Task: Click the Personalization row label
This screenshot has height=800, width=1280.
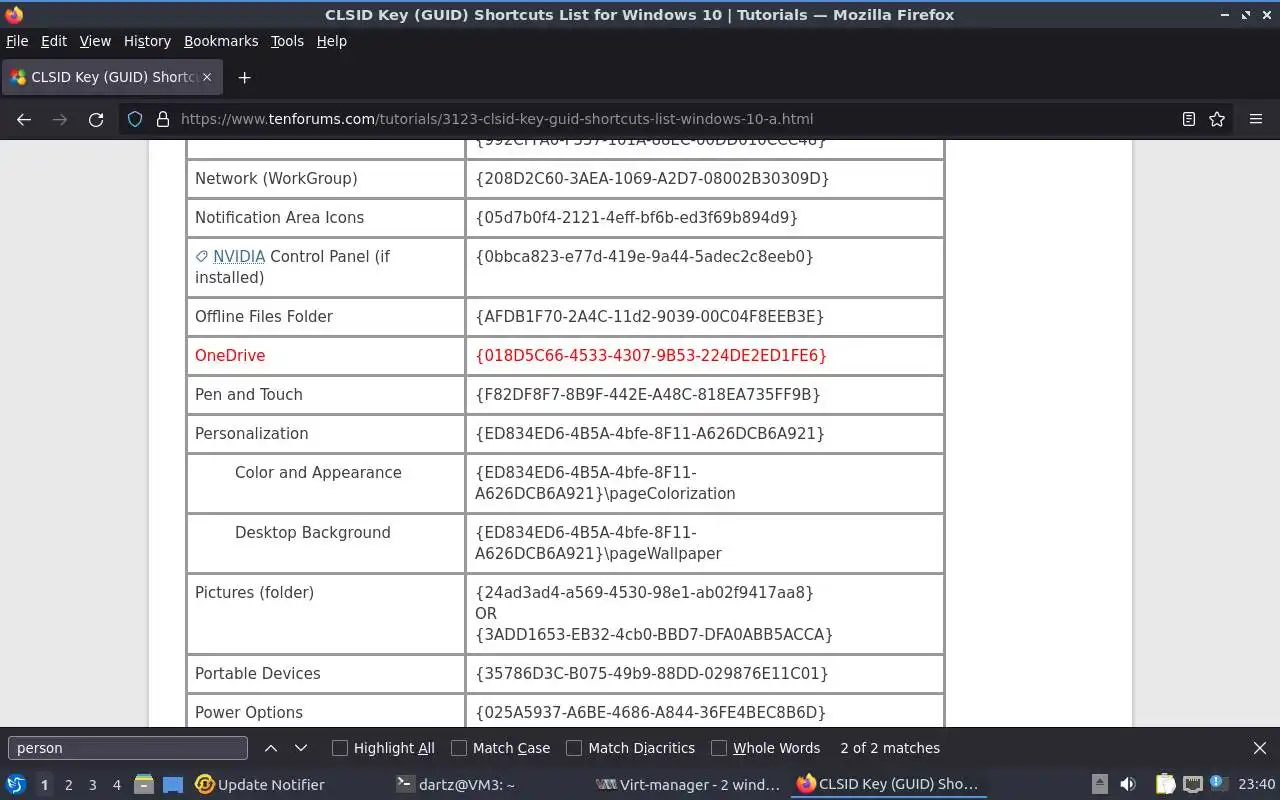Action: point(251,434)
